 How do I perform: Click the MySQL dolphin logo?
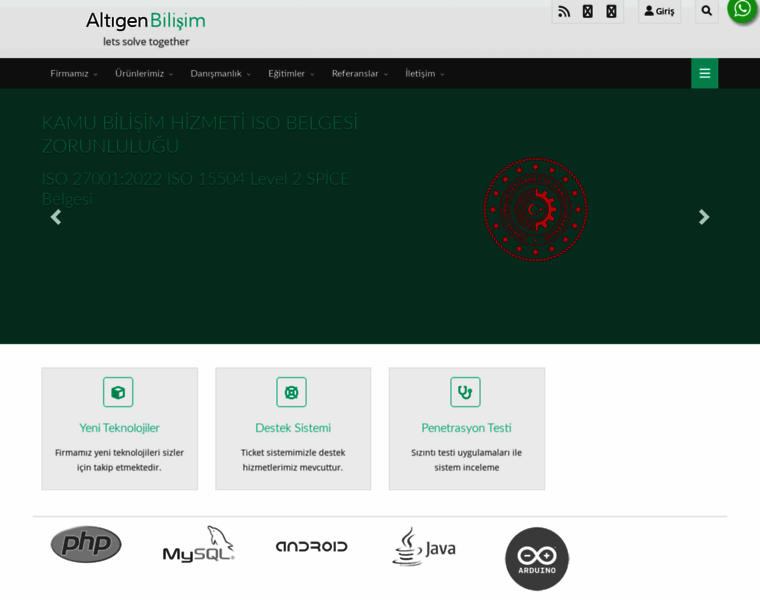(x=199, y=544)
